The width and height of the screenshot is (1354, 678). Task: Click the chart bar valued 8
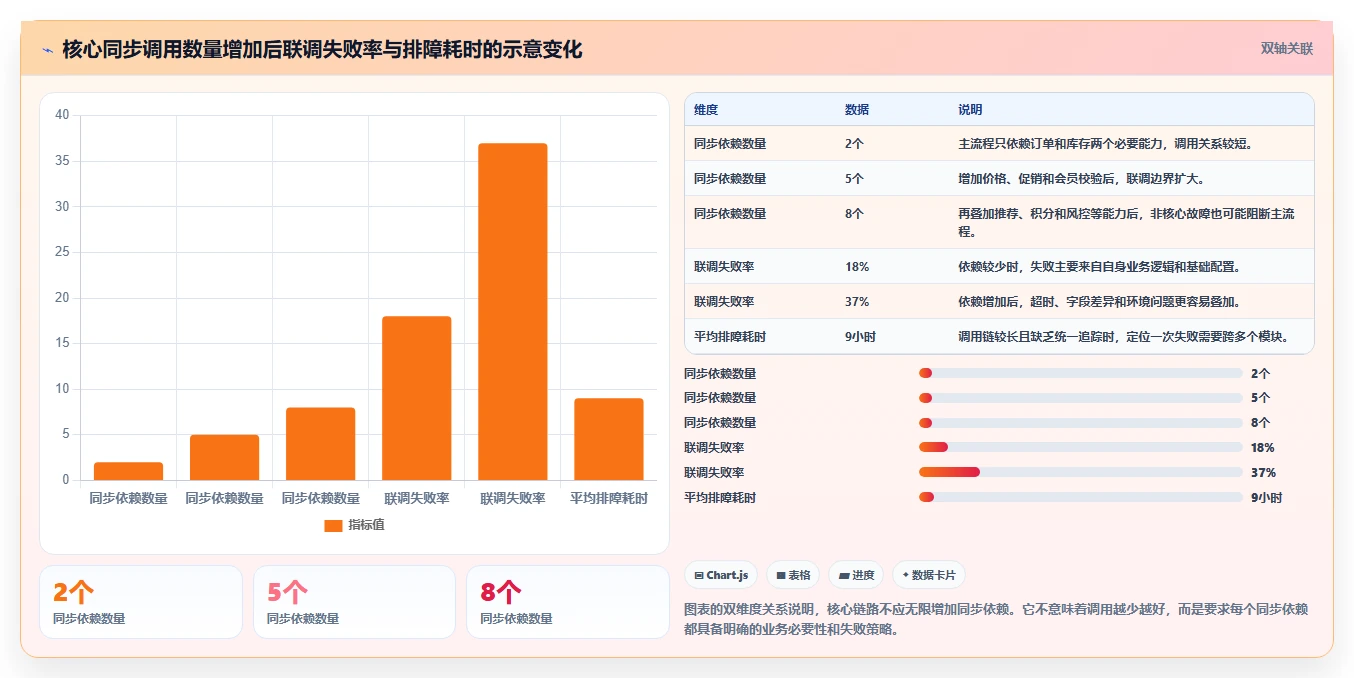pos(320,444)
